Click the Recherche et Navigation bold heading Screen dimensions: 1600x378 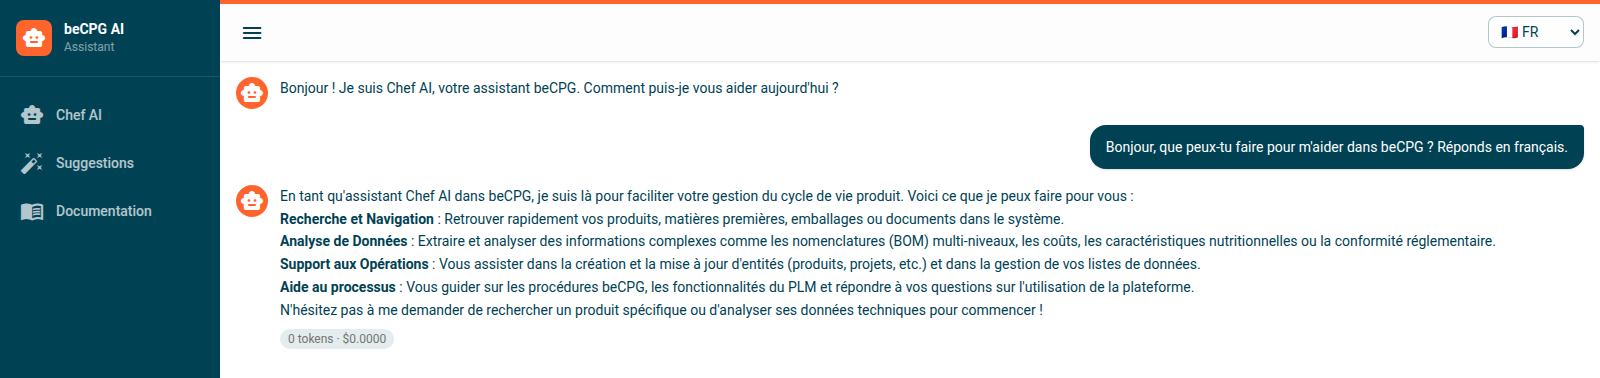(x=357, y=219)
